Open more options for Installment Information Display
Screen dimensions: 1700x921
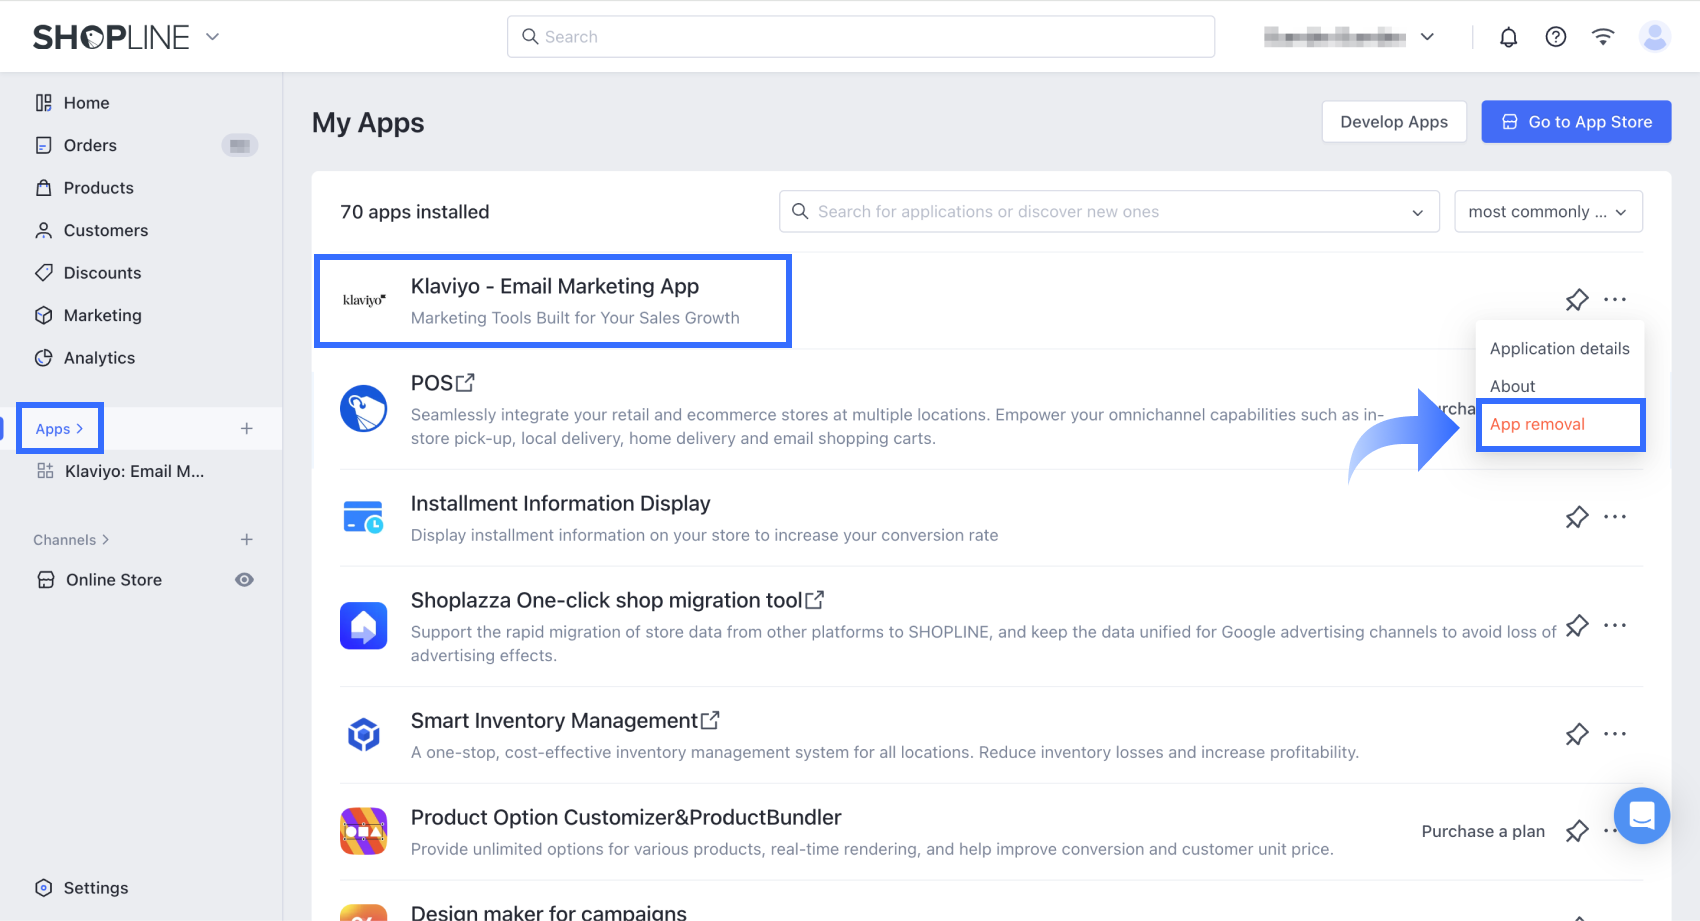[1614, 517]
